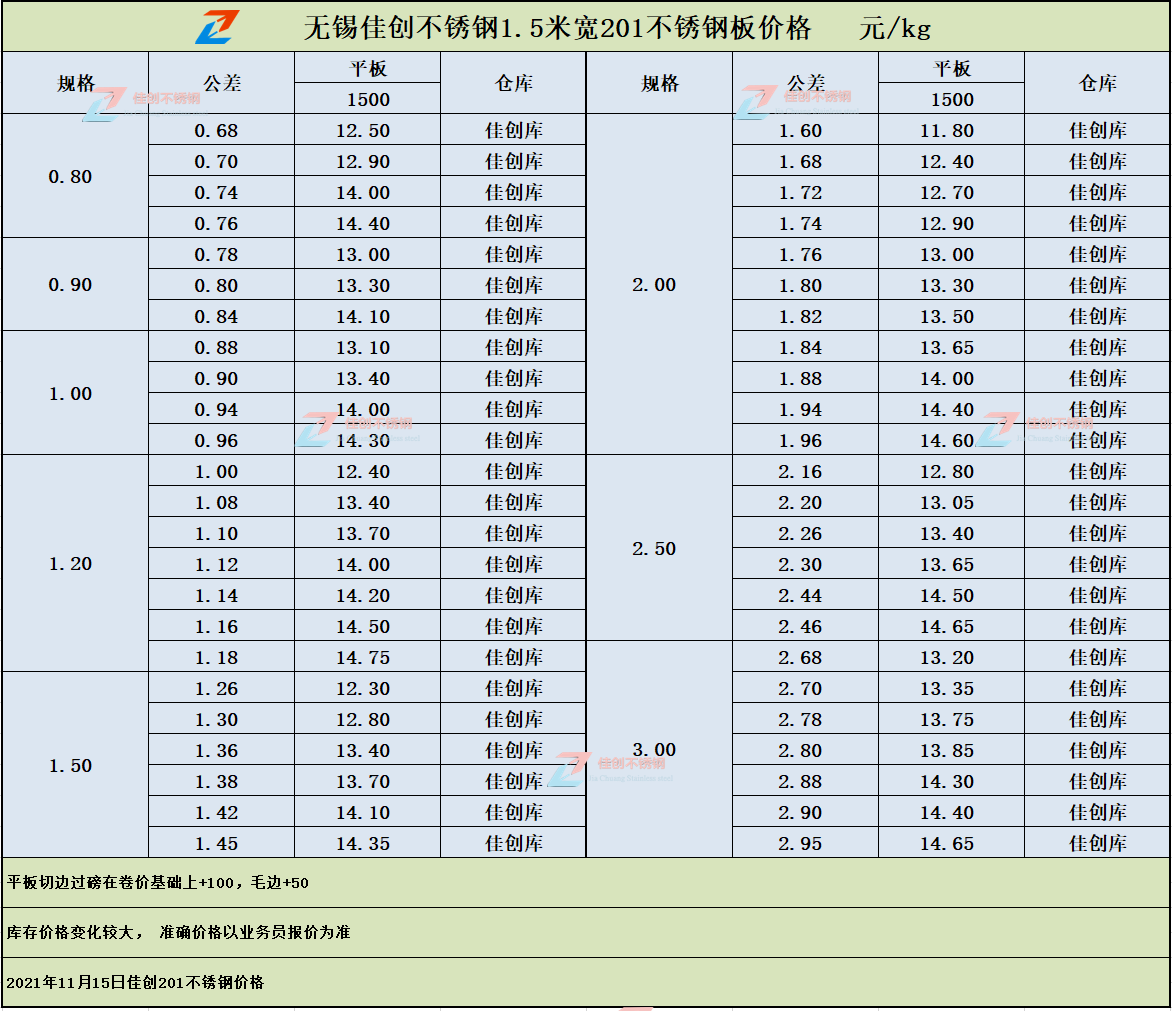This screenshot has height=1011, width=1172.
Task: Click the 公差 tolerance value 0.68
Action: (216, 131)
